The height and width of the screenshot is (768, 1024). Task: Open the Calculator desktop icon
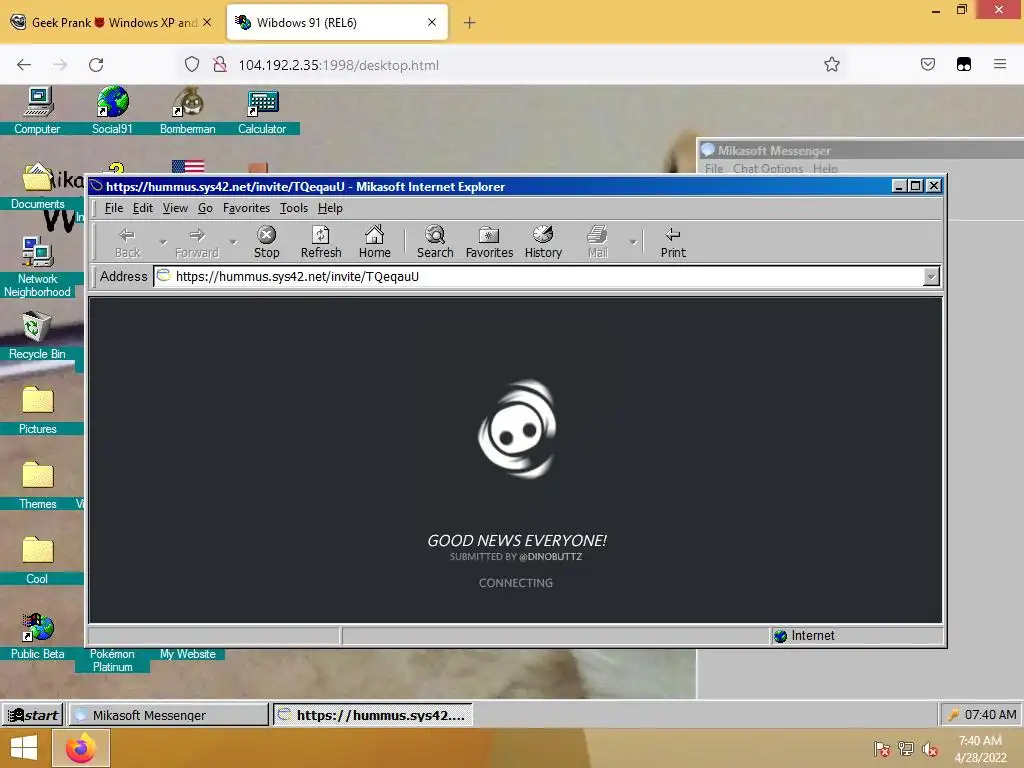(262, 110)
